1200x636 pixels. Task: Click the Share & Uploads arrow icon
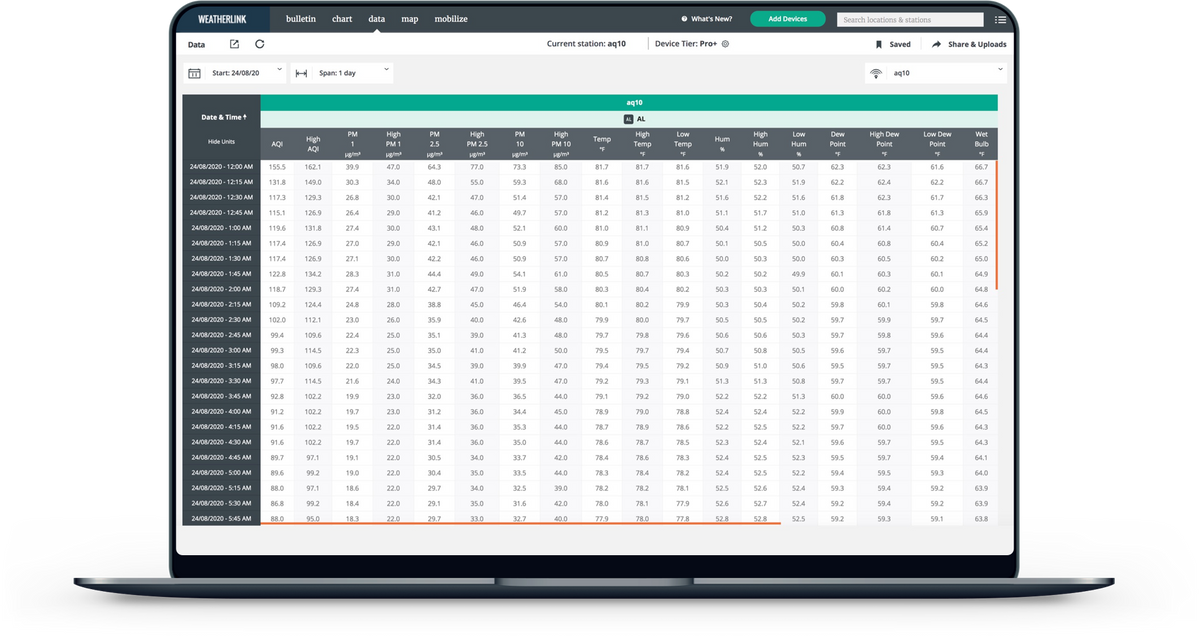point(937,44)
